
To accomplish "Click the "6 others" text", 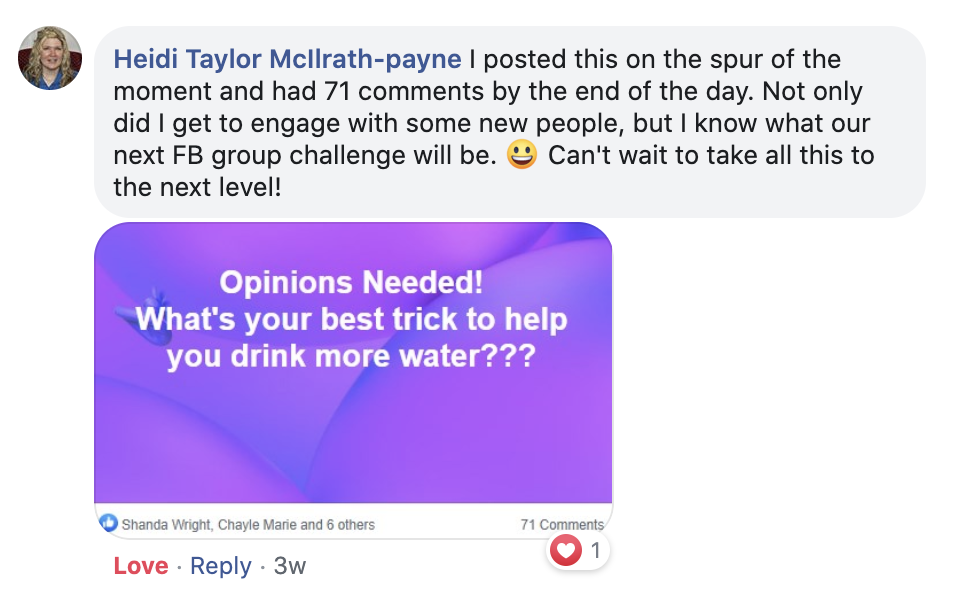I will pos(350,525).
